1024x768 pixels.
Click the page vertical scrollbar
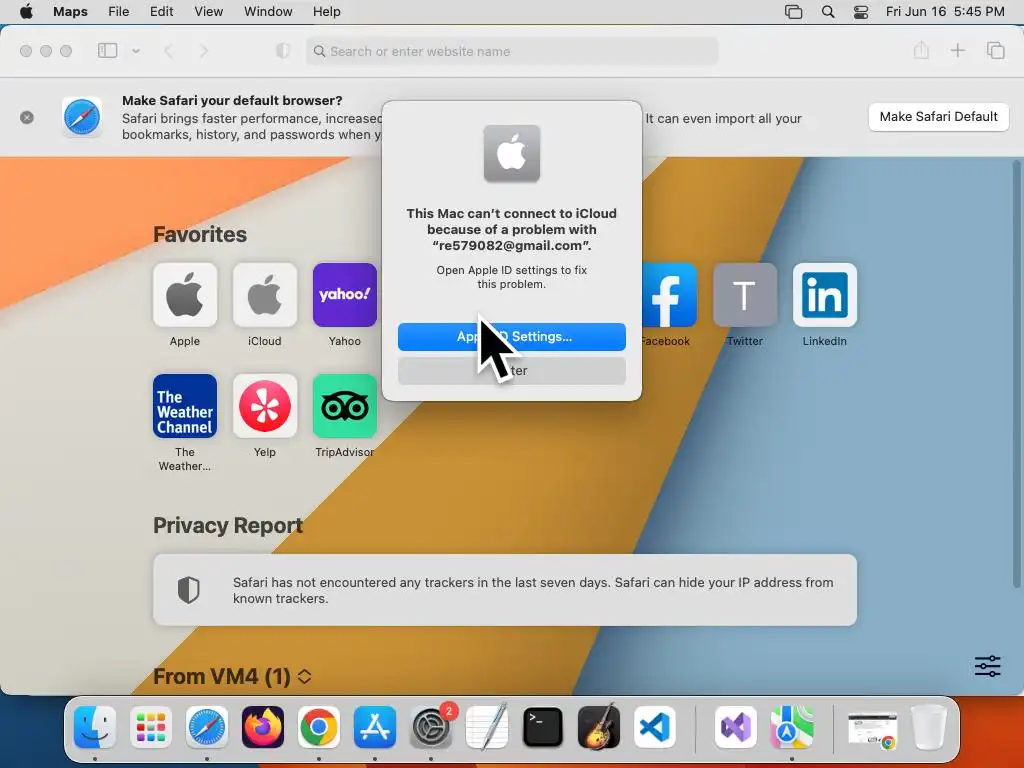tap(1016, 374)
